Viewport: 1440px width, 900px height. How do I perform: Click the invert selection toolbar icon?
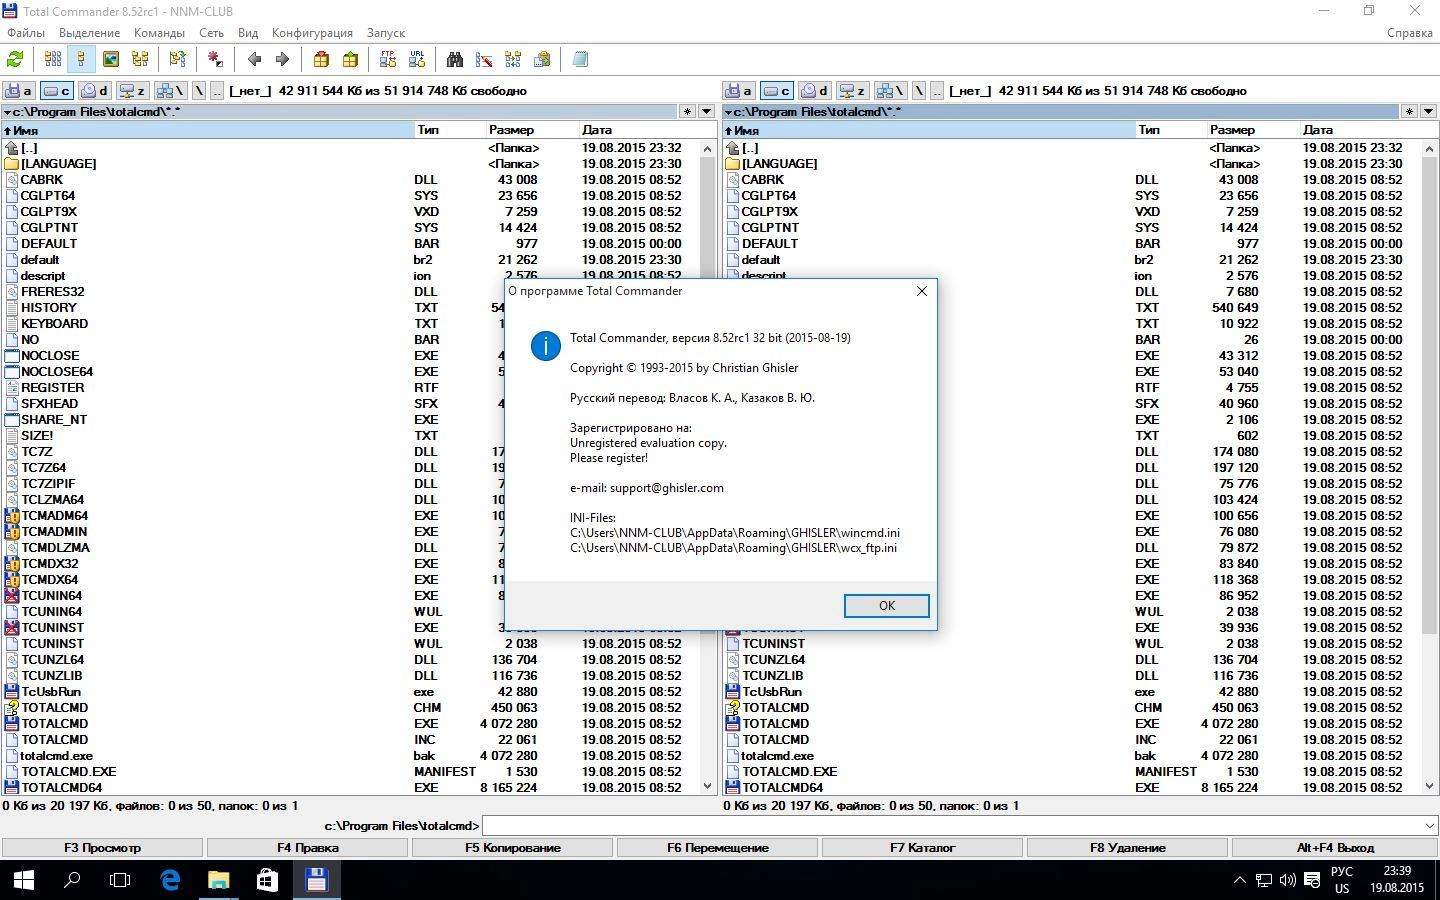(x=178, y=59)
